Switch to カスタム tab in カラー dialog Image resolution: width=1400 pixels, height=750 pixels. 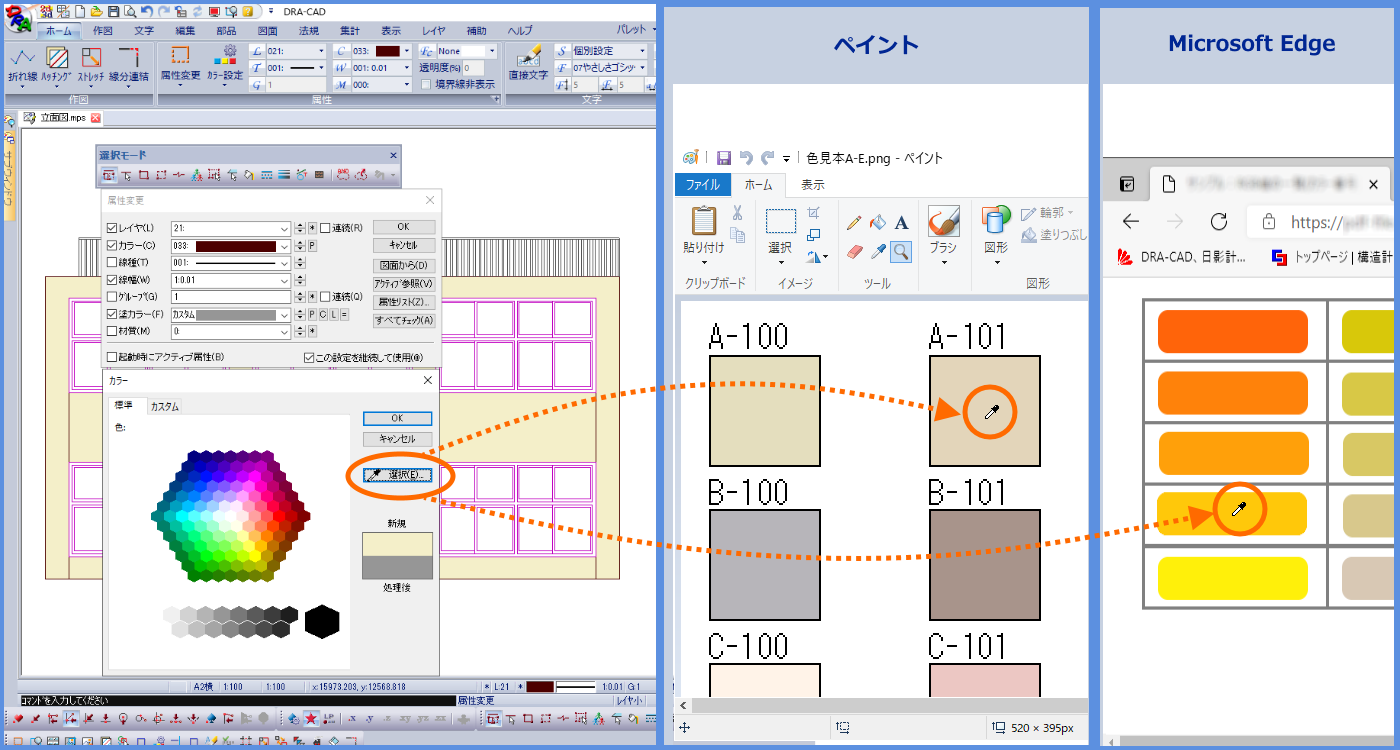point(164,406)
